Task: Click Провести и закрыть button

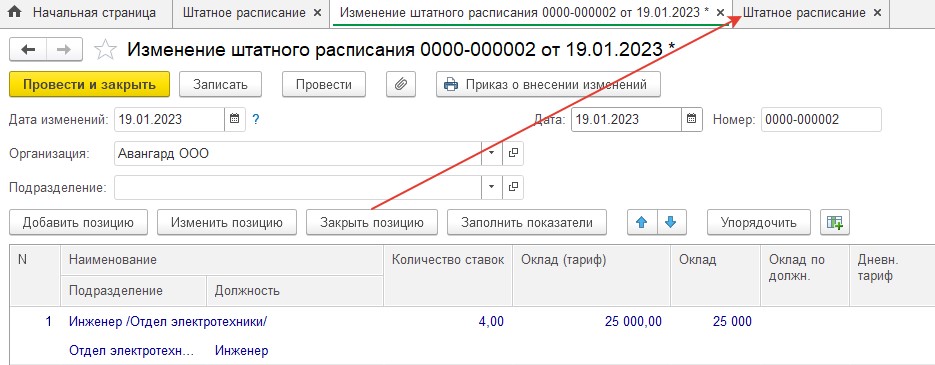Action: (89, 84)
